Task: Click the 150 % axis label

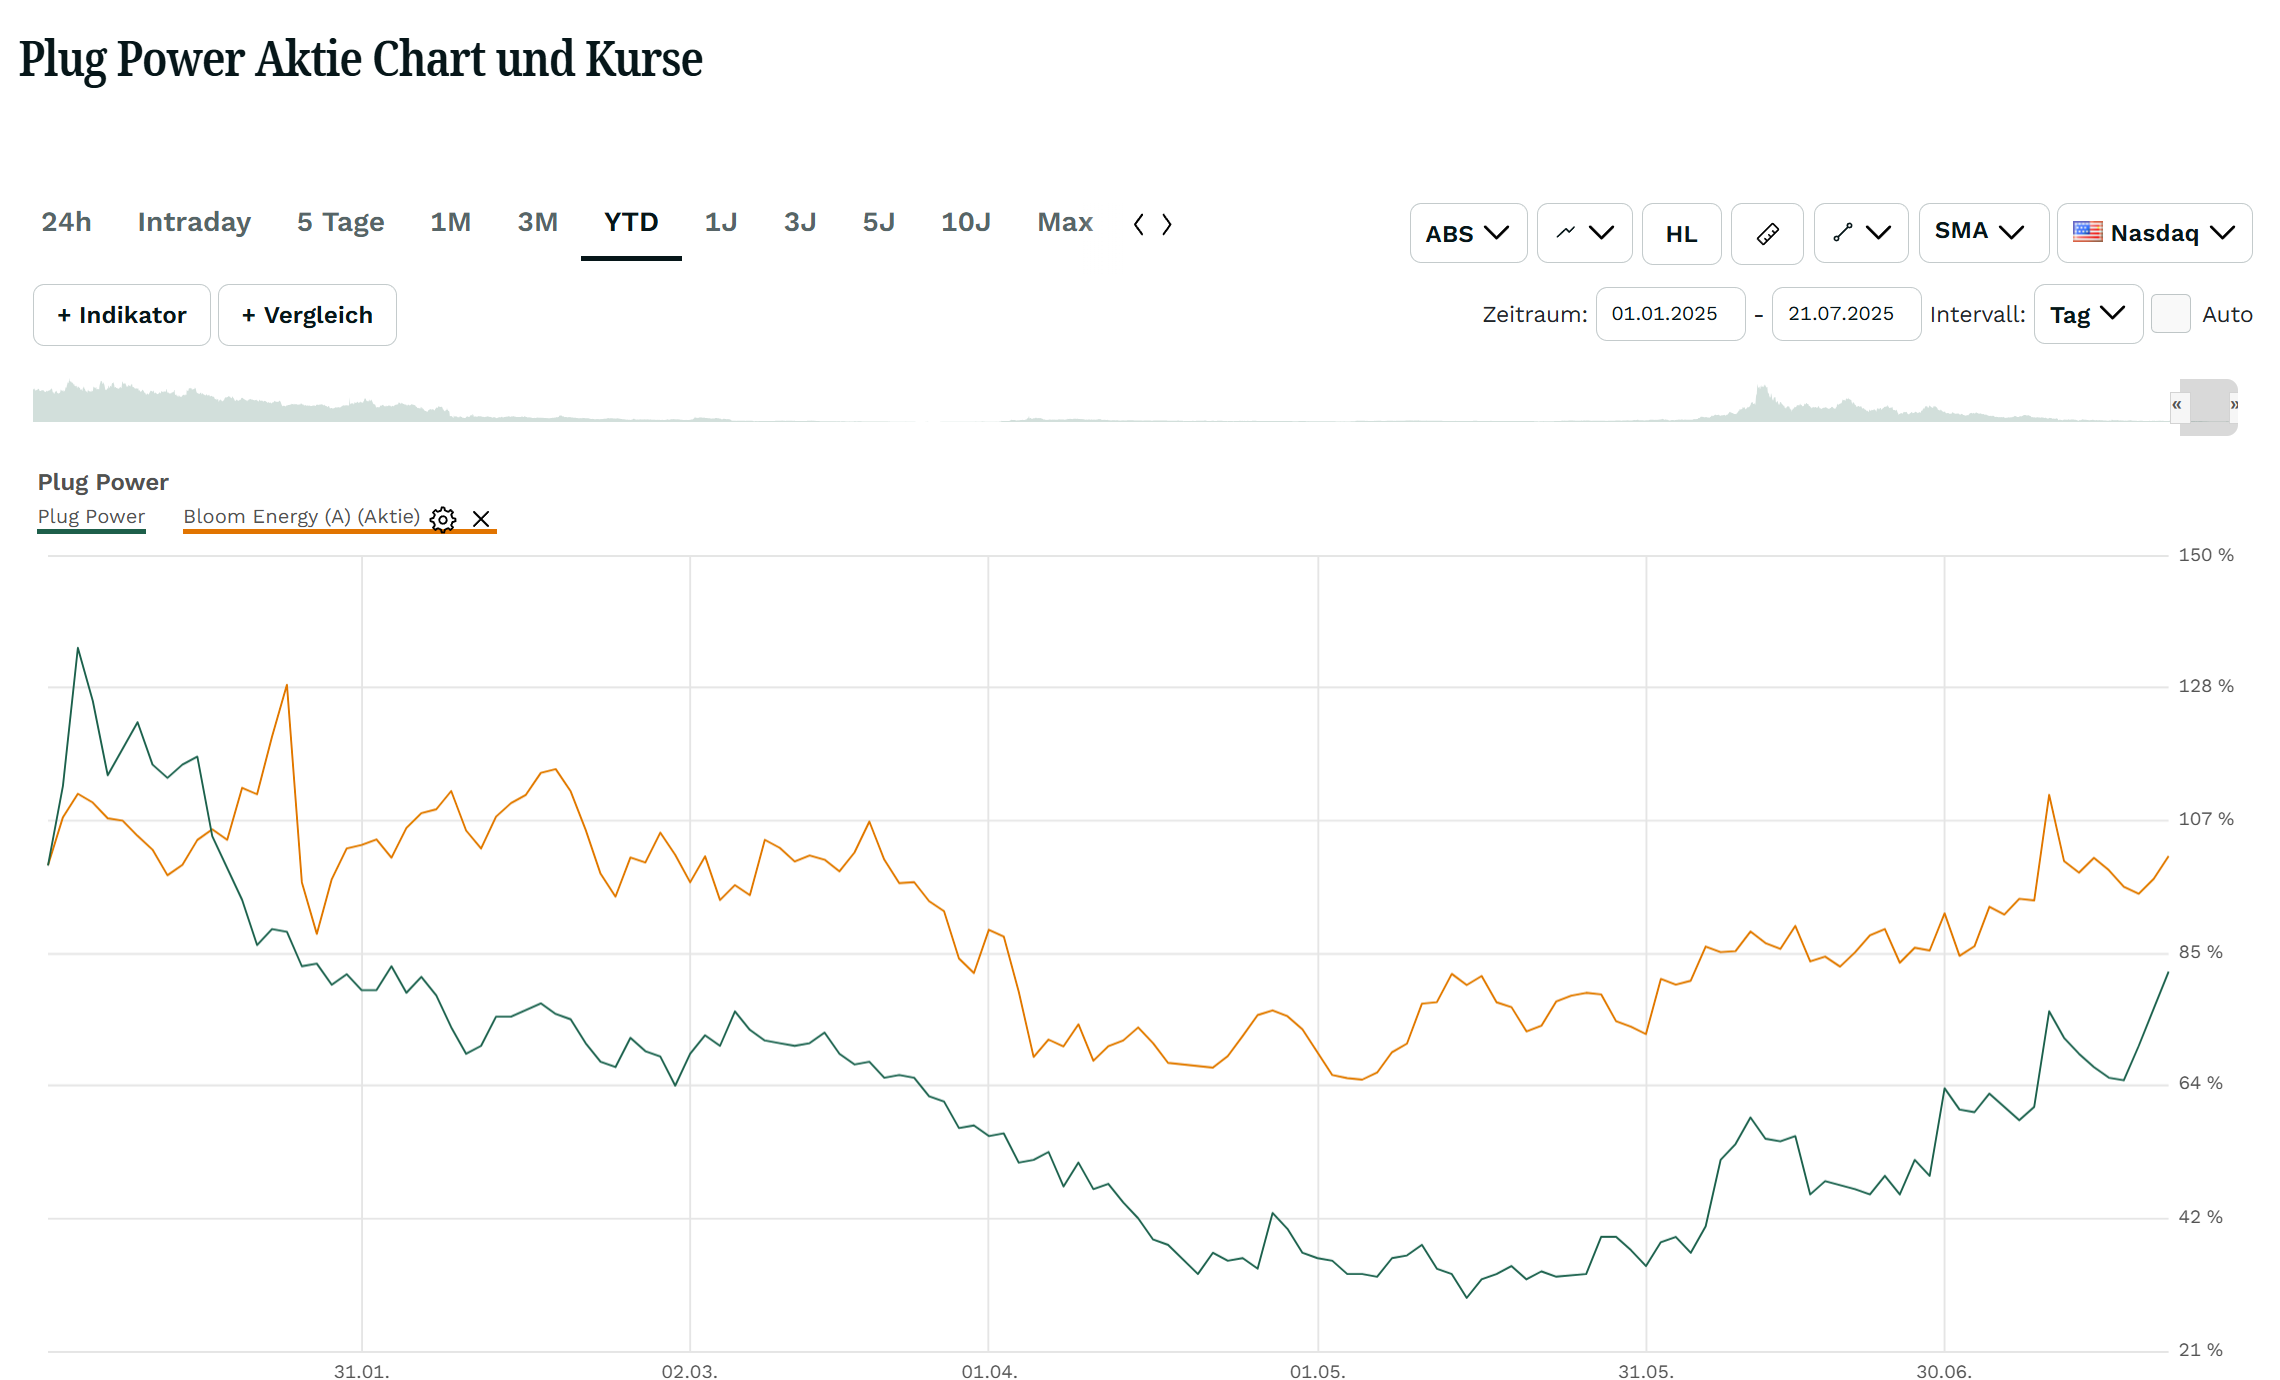Action: click(2206, 555)
